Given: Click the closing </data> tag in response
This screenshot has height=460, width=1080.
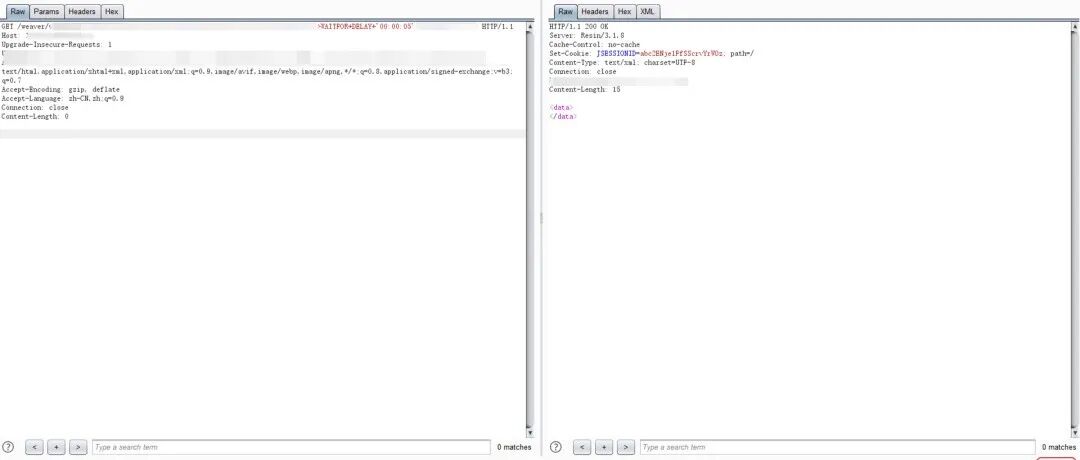Looking at the screenshot, I should coord(563,116).
